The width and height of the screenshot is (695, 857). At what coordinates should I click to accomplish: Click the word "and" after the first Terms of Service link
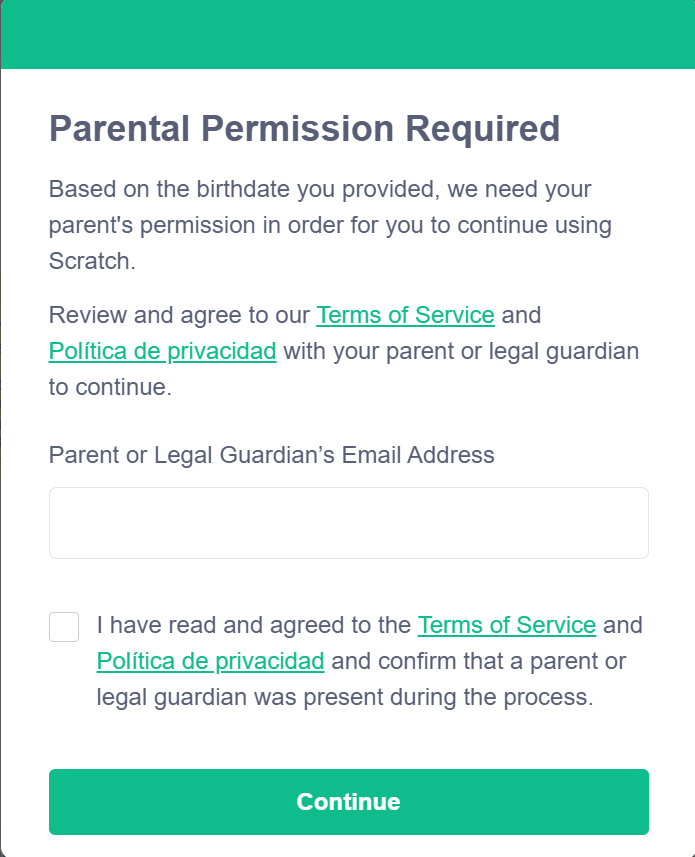[x=521, y=315]
